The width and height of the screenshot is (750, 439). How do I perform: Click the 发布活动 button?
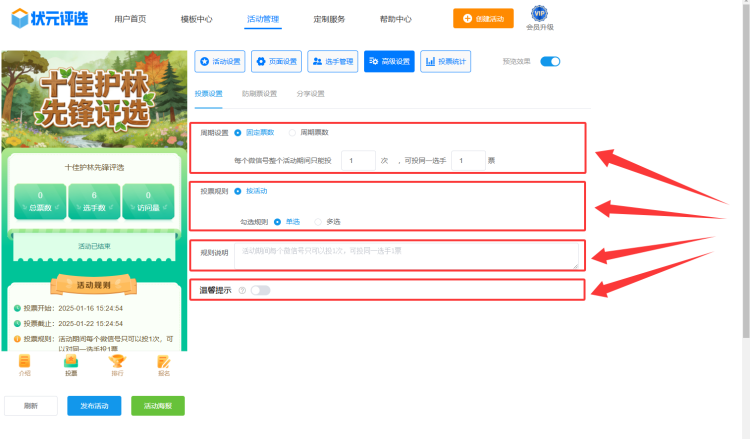click(94, 406)
